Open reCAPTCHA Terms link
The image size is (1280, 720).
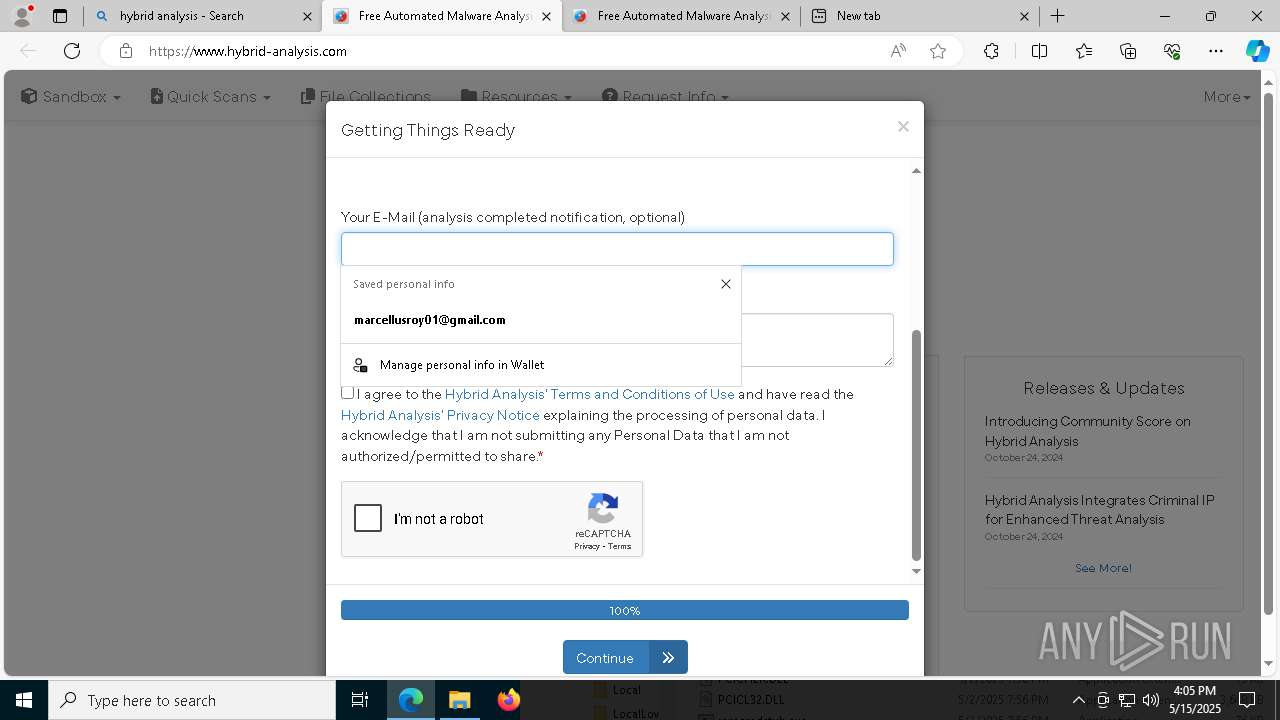(620, 546)
